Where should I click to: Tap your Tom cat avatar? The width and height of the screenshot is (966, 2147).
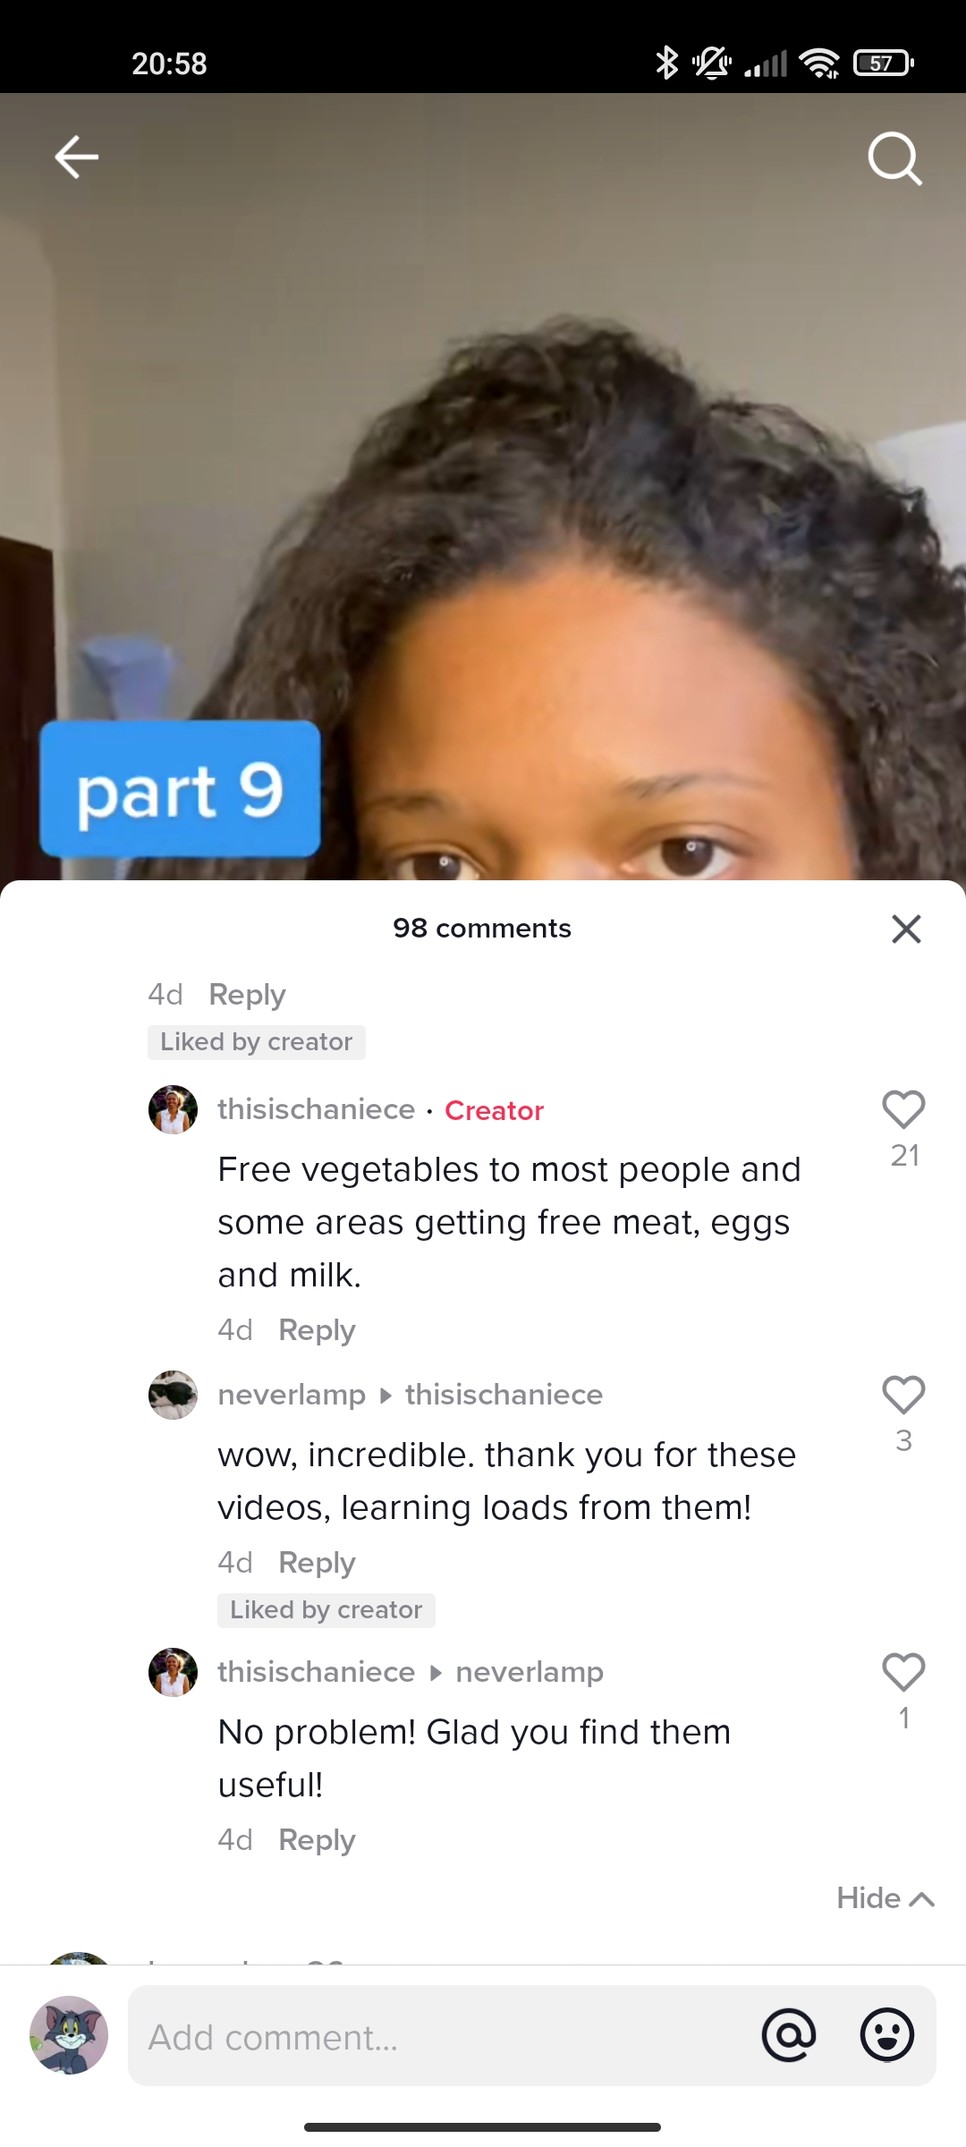coord(69,2035)
